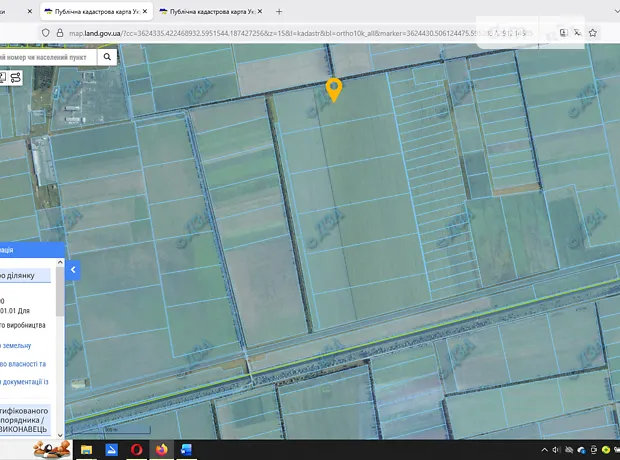This screenshot has width=620, height=460.
Task: Open File Explorer from taskbar
Action: (86, 450)
